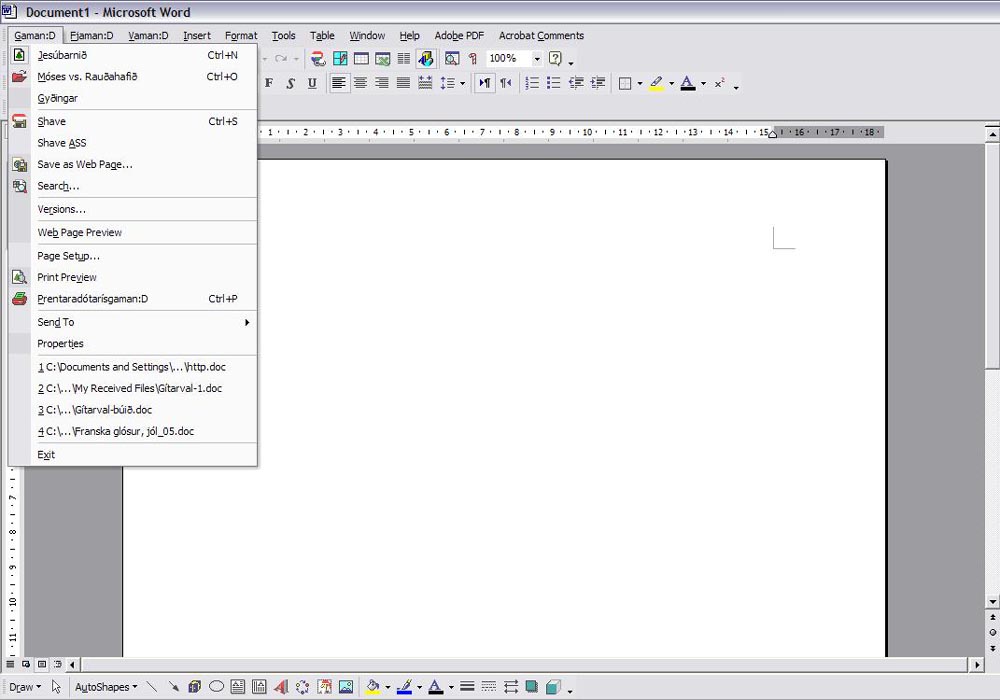Toggle numbered list formatting
The image size is (1000, 700).
(x=532, y=83)
